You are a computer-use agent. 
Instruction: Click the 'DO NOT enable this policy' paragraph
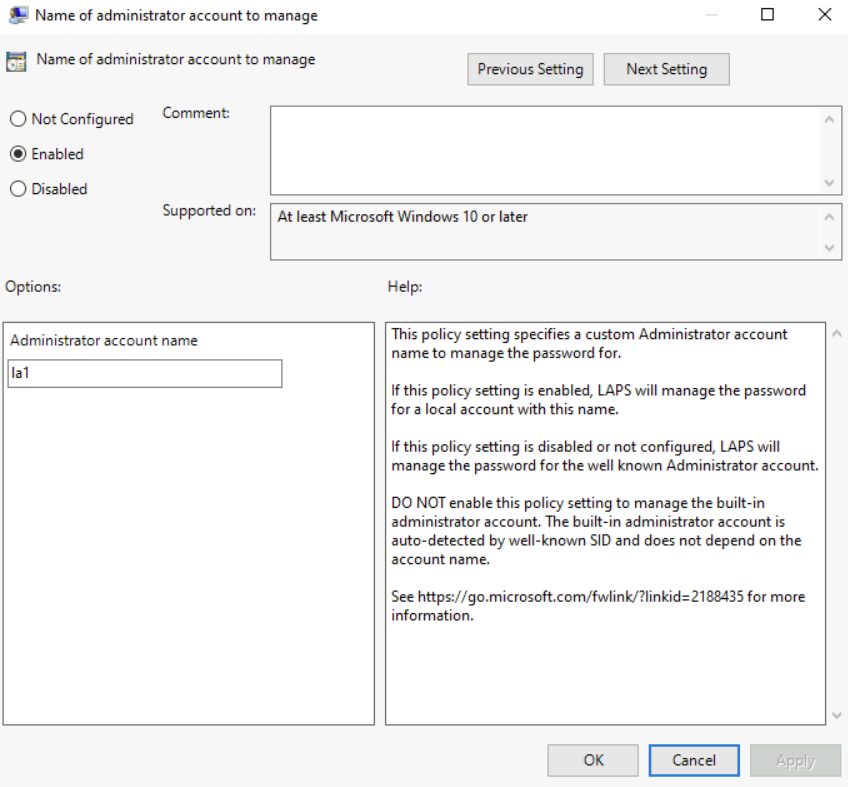click(x=596, y=531)
